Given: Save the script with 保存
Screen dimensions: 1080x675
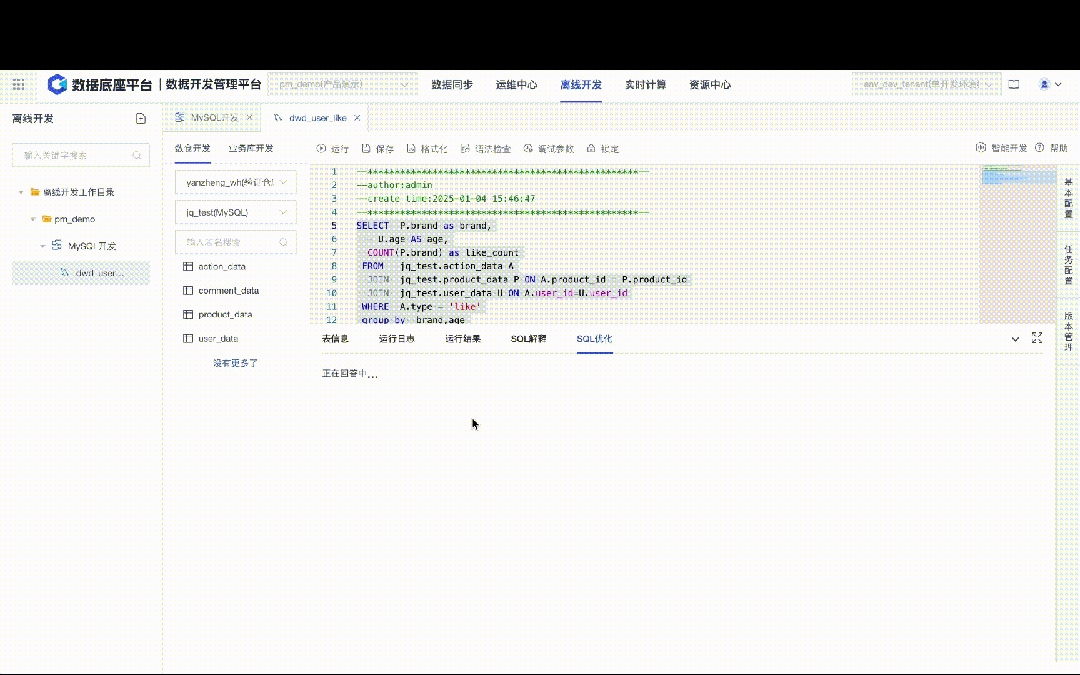Looking at the screenshot, I should 377,149.
